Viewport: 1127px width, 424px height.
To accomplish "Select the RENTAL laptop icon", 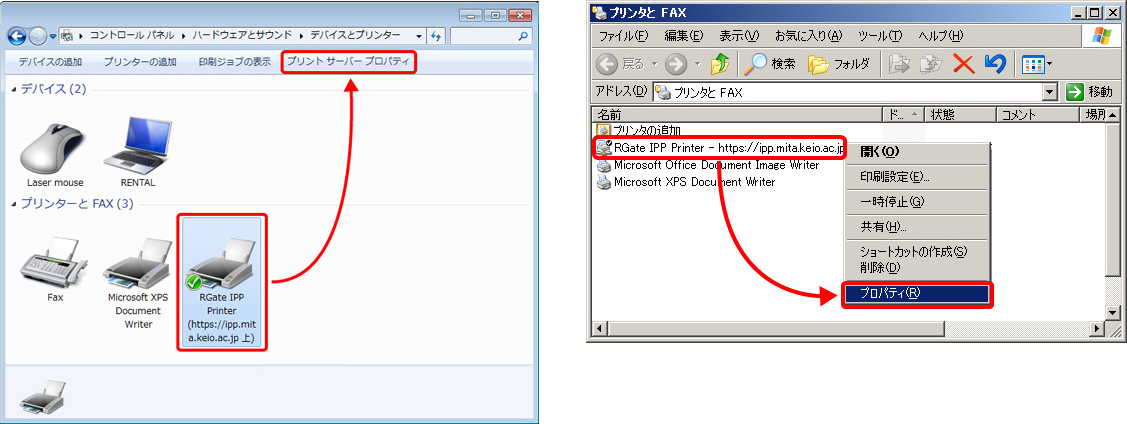I will [139, 148].
